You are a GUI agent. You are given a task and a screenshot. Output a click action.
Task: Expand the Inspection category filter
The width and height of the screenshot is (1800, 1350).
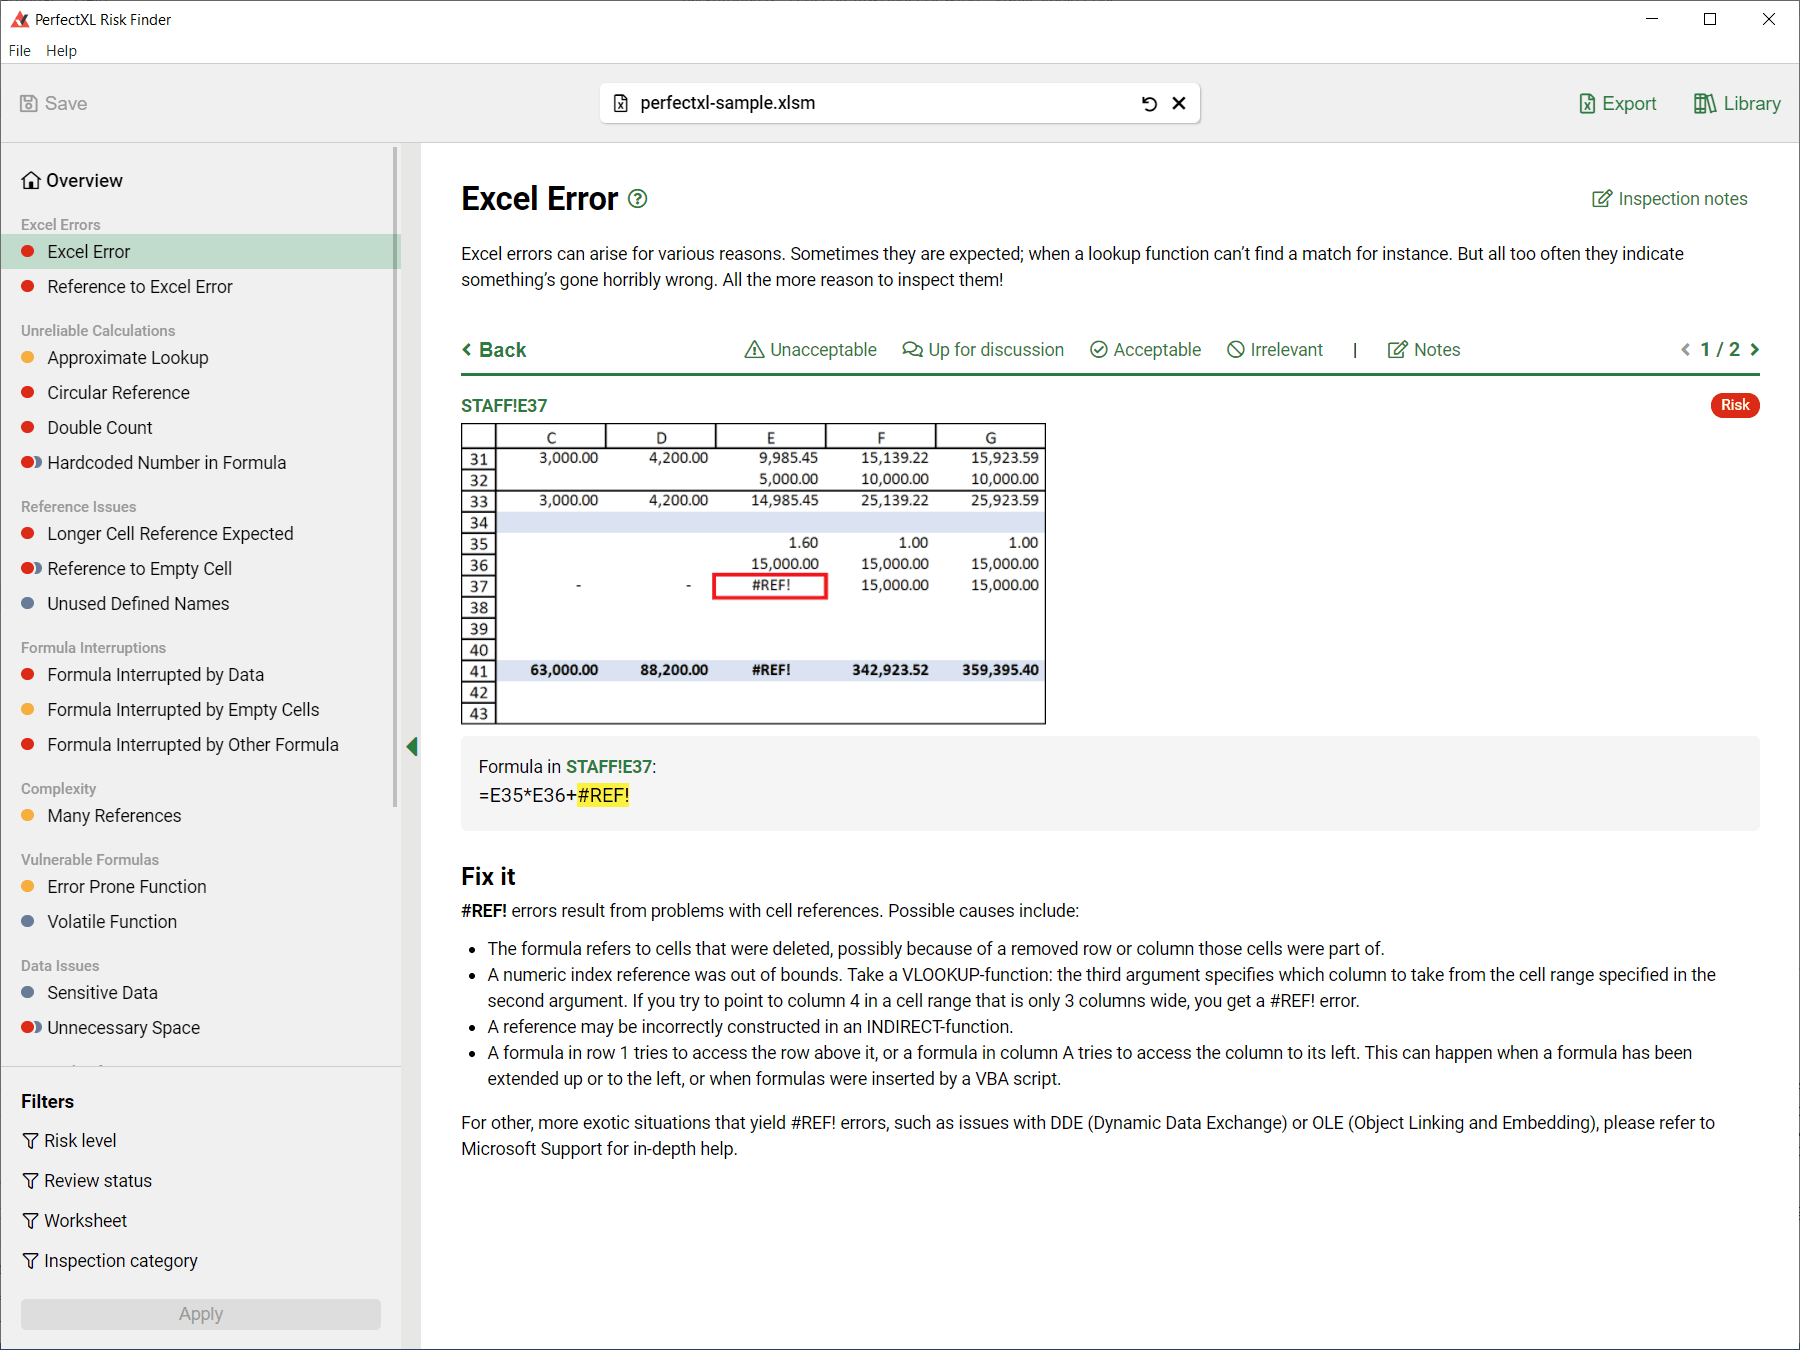(110, 1261)
